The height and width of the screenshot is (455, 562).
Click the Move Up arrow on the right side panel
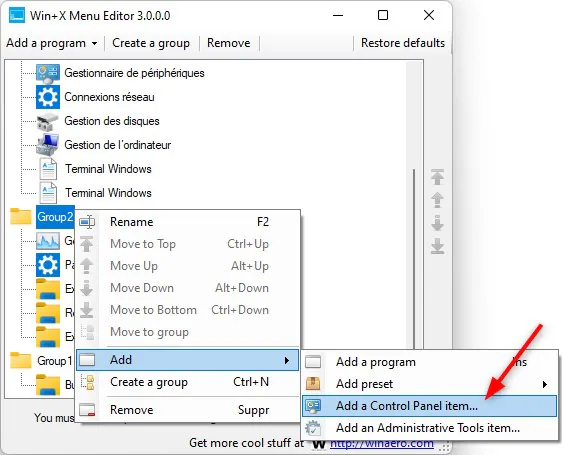click(x=437, y=200)
